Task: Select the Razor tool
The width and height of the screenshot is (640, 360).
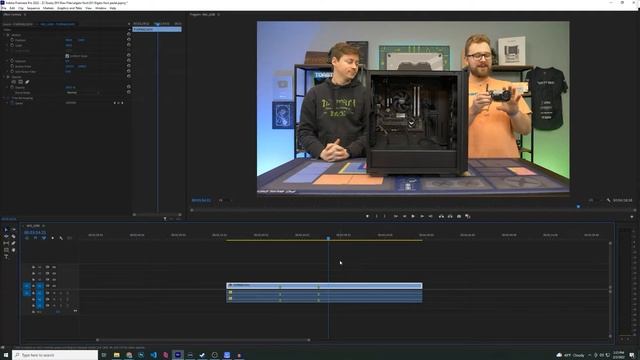Action: (13, 236)
